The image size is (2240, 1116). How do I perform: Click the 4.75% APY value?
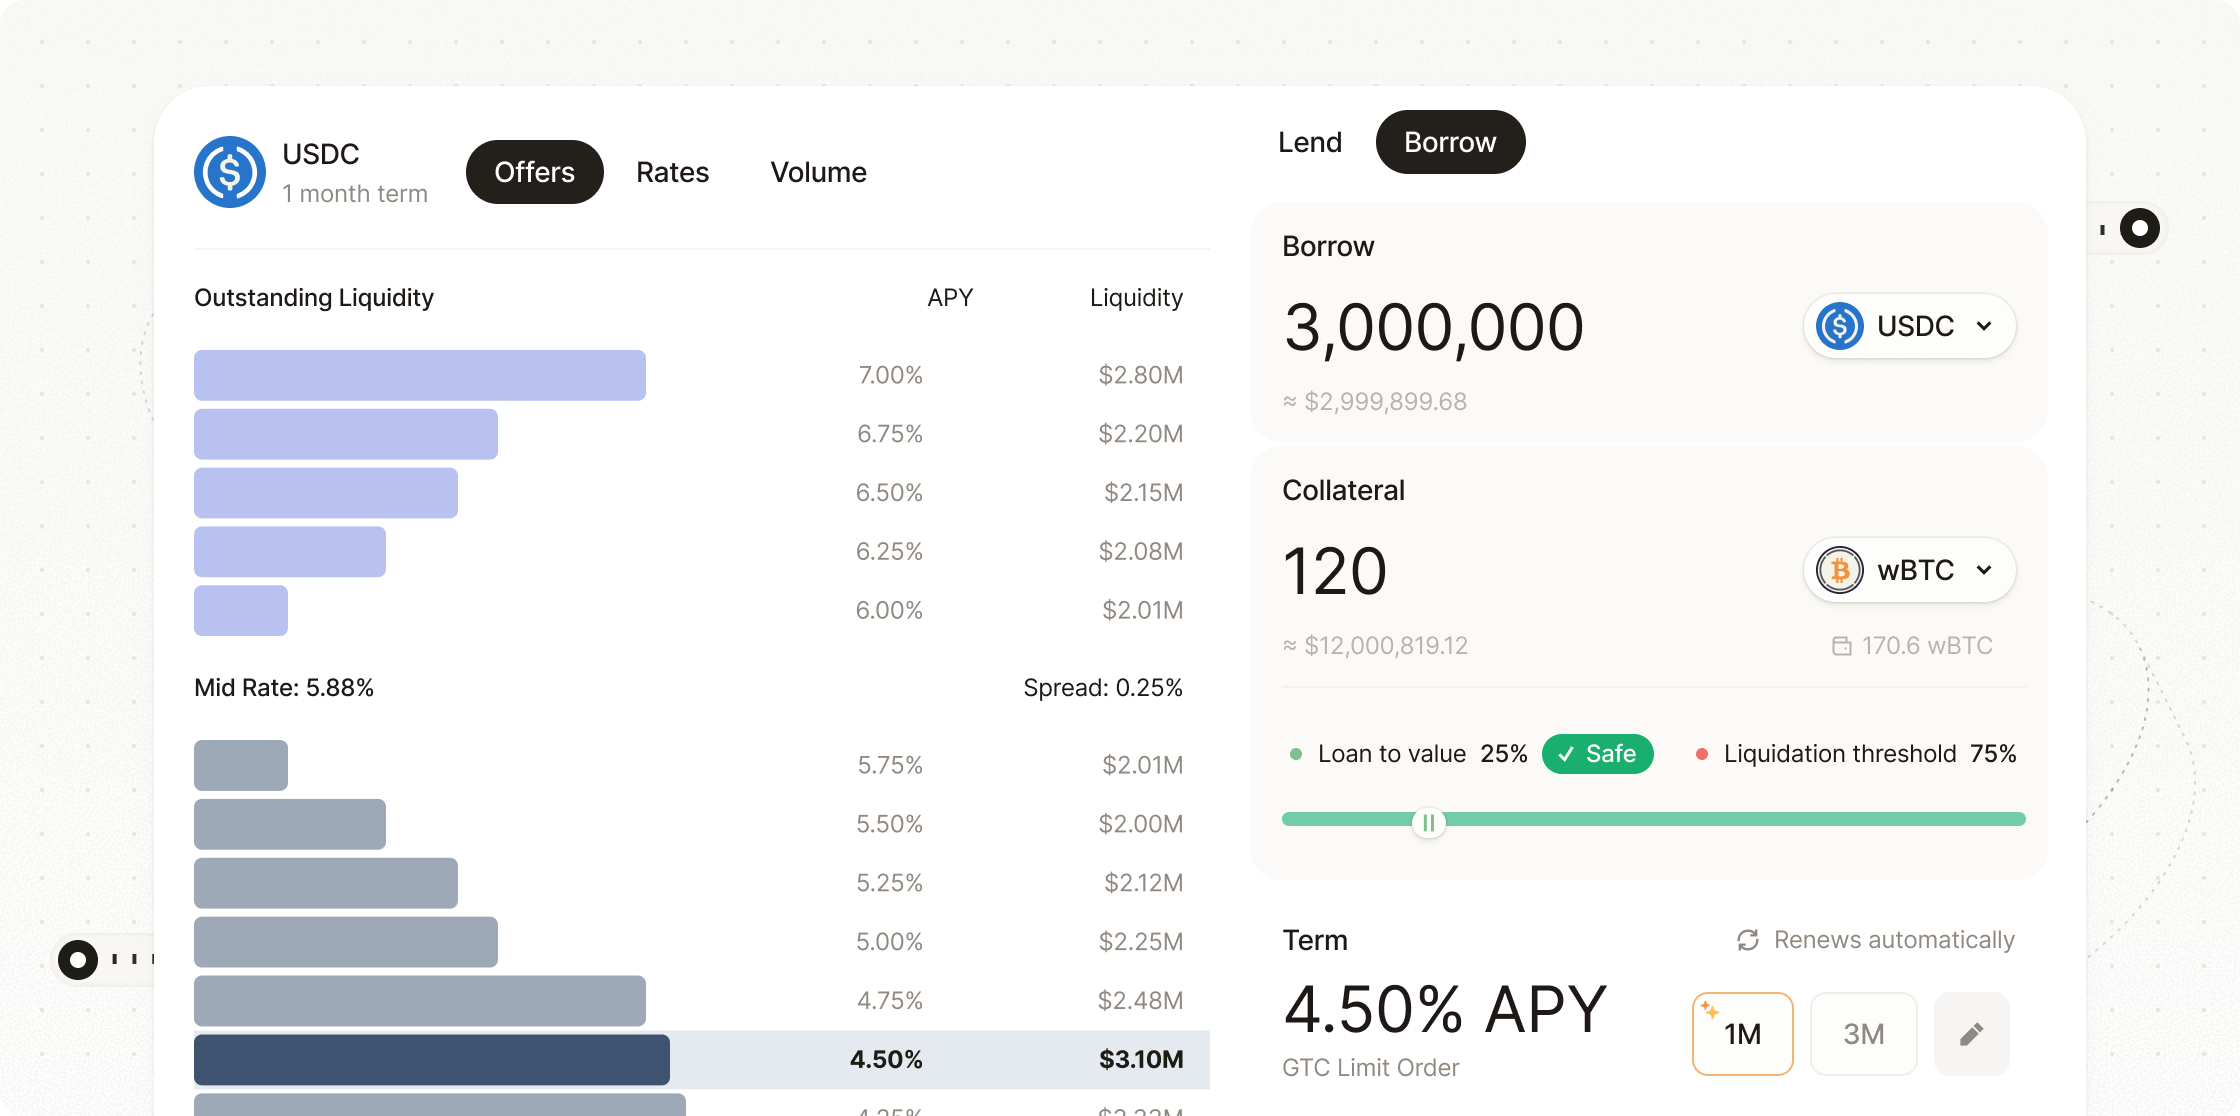pyautogui.click(x=890, y=1002)
